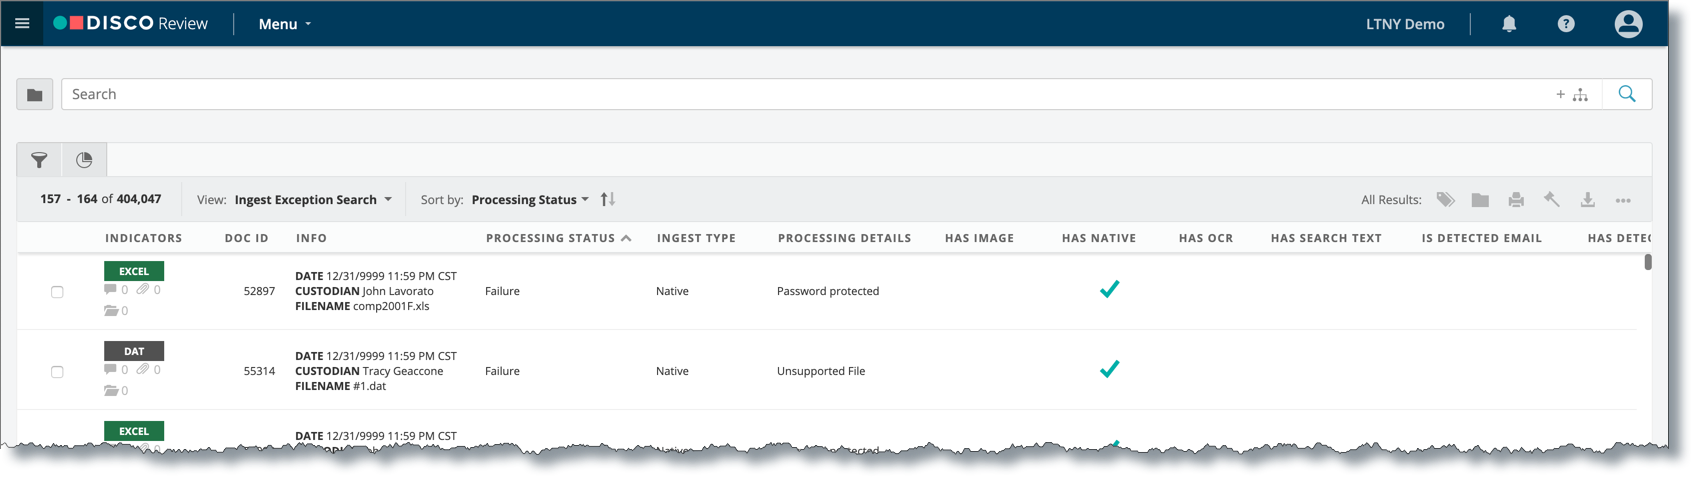Screen dimensions: 1691x477
Task: Click folder count icon on document 52897
Action: (x=111, y=311)
